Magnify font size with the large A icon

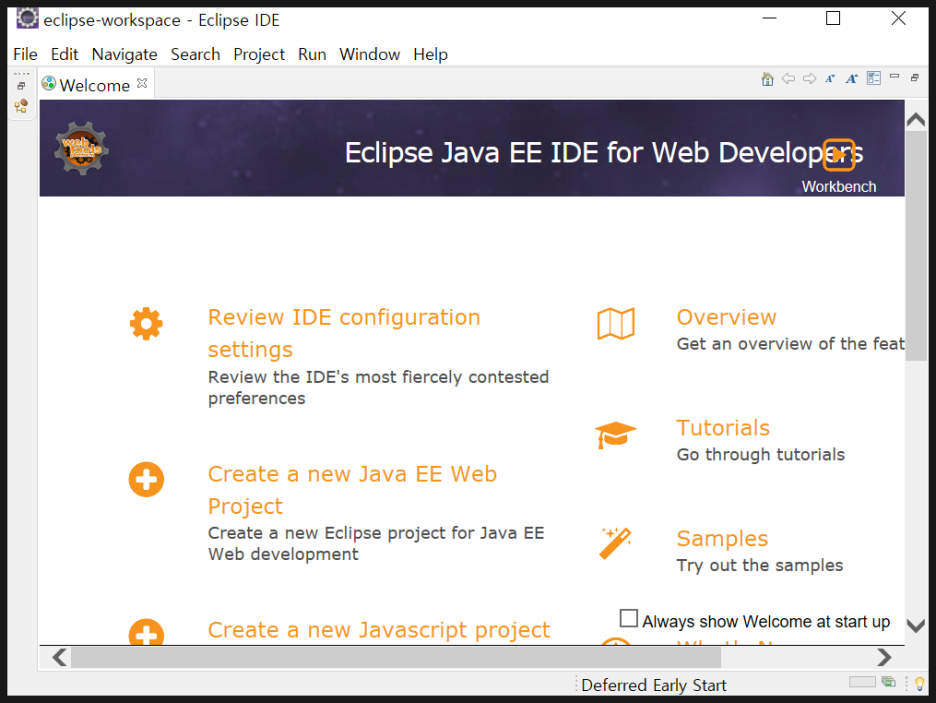[852, 79]
